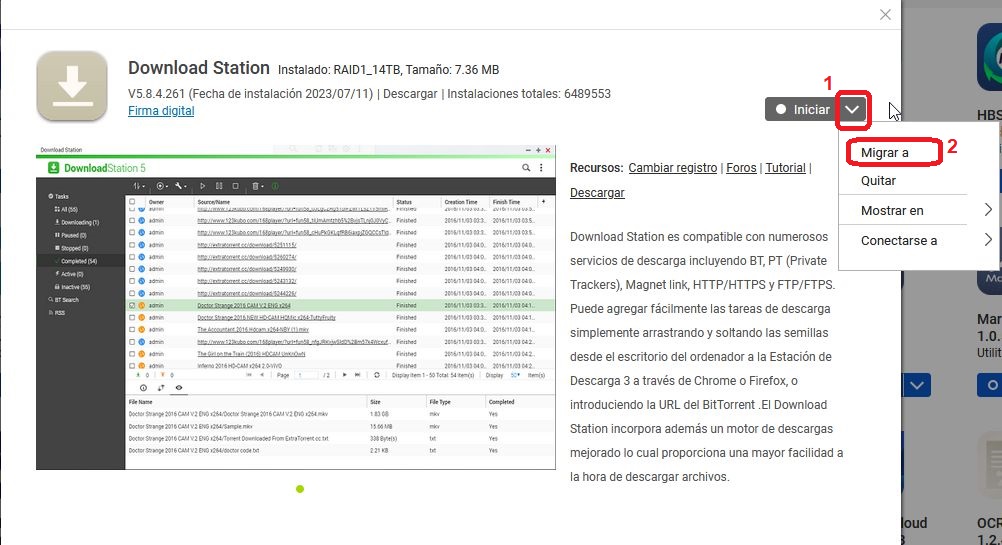1002x545 pixels.
Task: Uncheck the highlighted Doctor Strange row checkbox
Action: point(131,305)
